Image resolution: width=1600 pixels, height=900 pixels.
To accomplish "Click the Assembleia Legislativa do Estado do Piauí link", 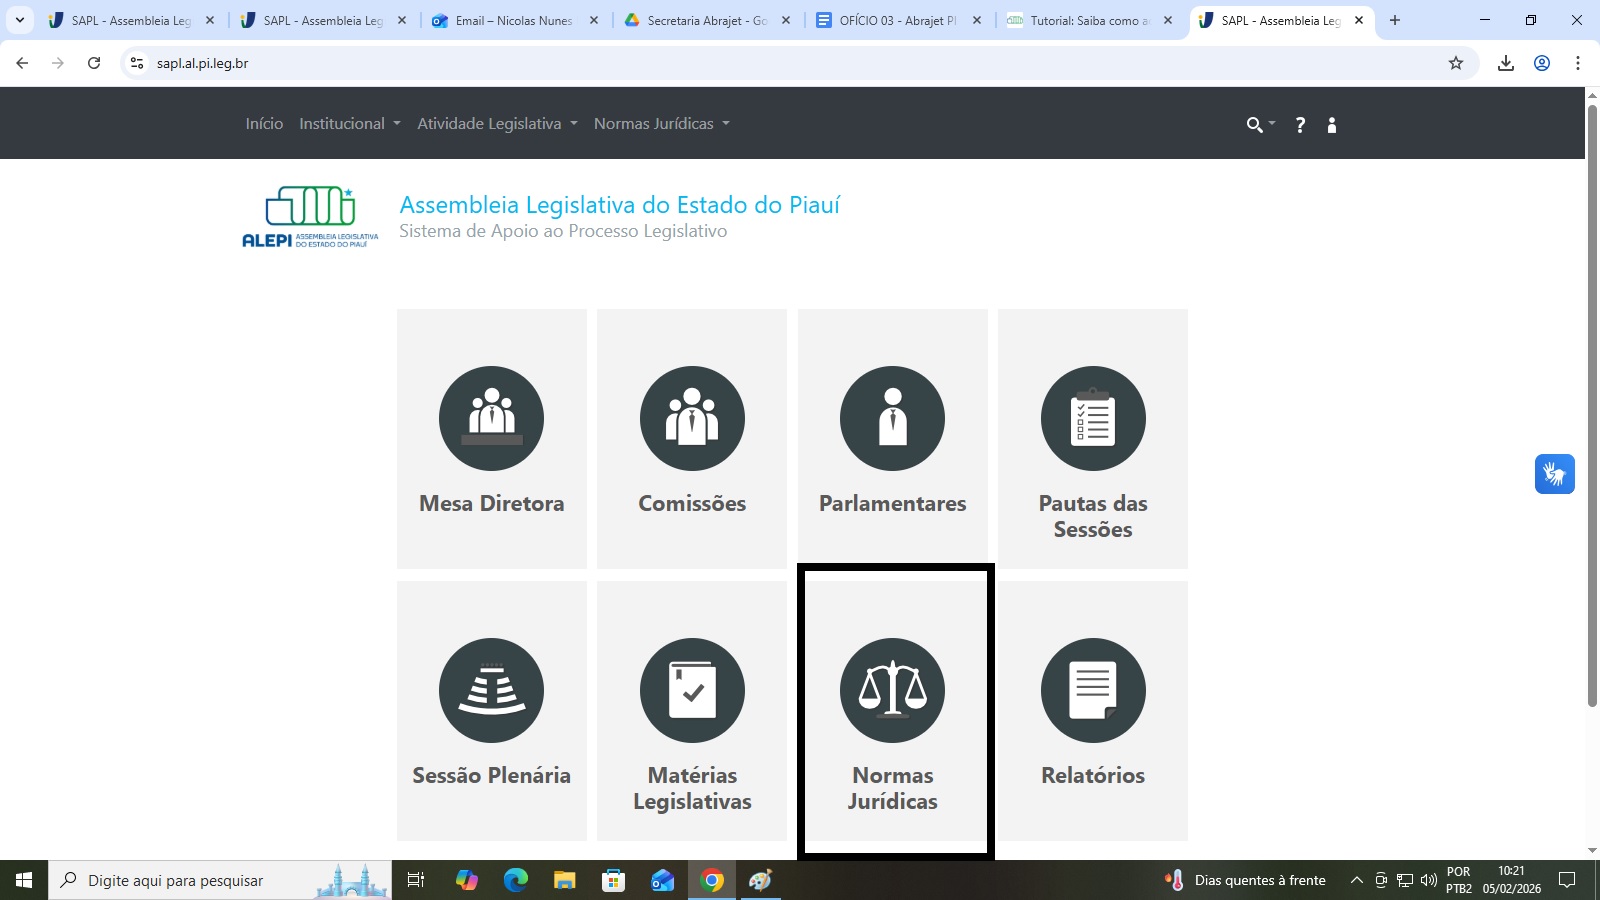I will 619,205.
